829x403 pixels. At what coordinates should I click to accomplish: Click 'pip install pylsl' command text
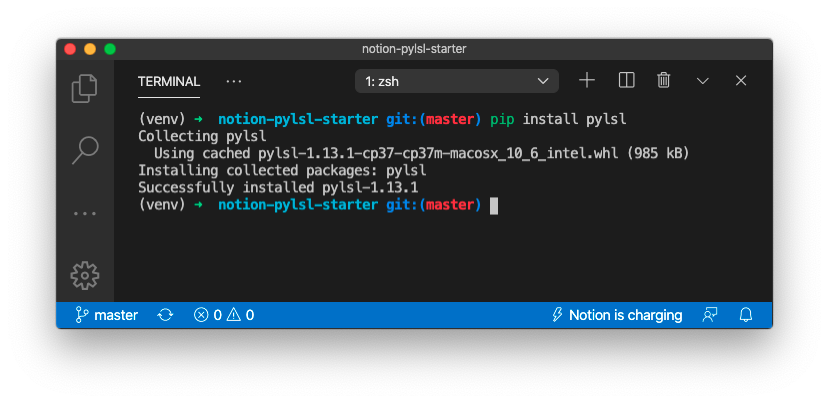click(558, 120)
